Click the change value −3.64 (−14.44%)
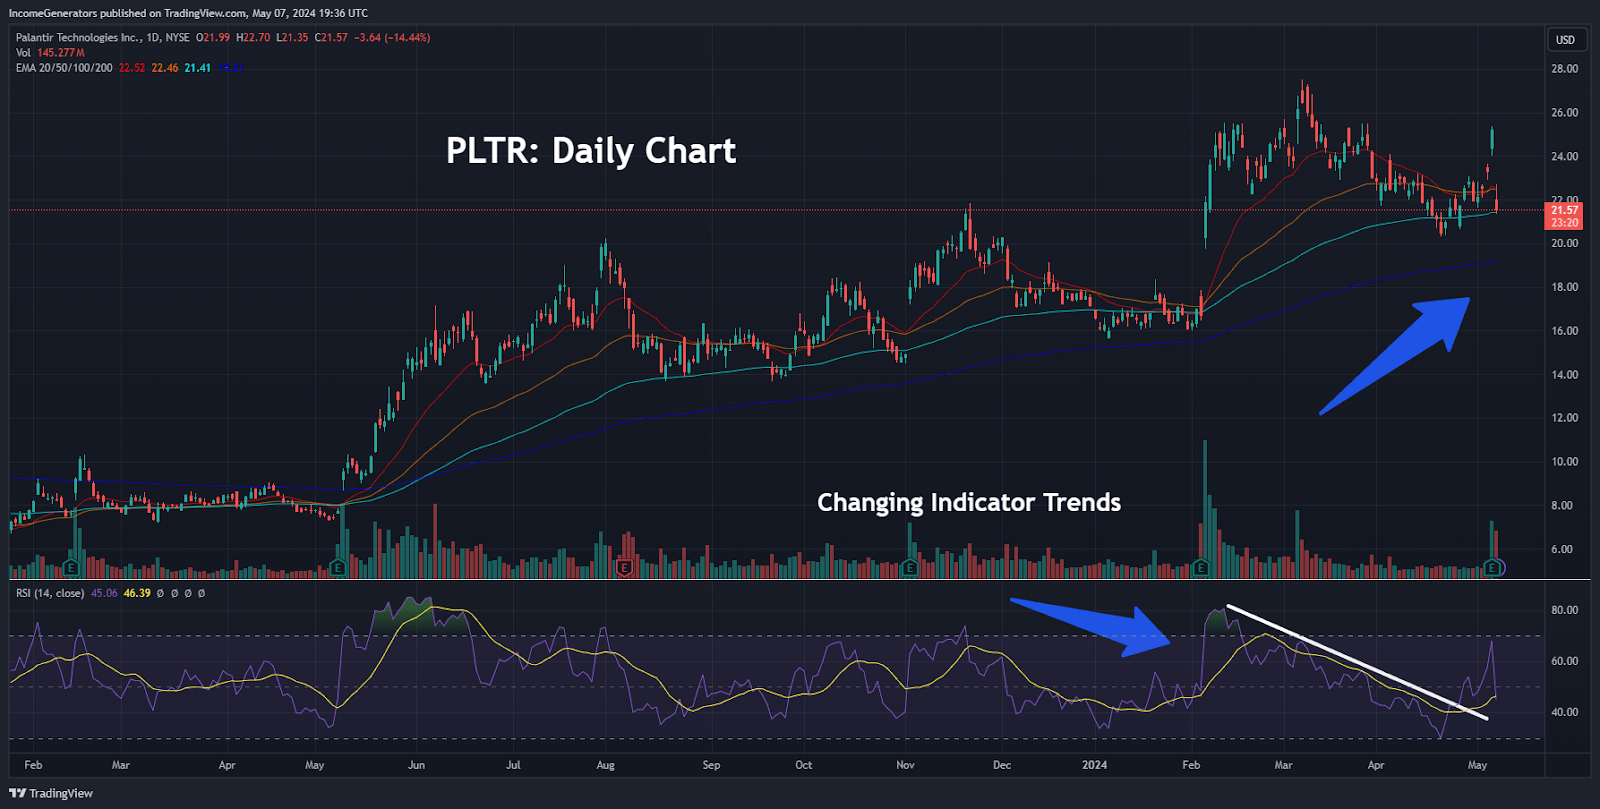1600x809 pixels. [x=392, y=38]
